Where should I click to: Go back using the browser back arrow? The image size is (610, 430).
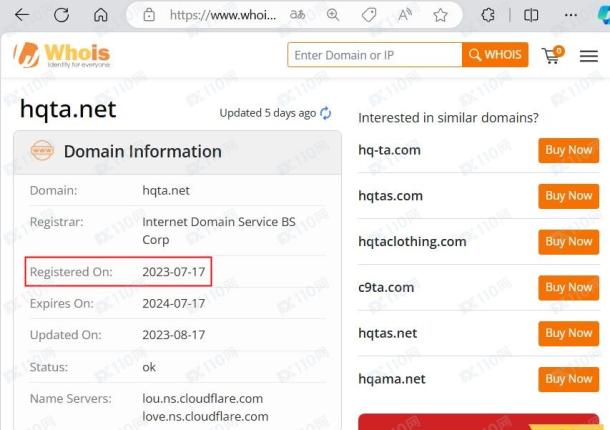click(x=22, y=15)
